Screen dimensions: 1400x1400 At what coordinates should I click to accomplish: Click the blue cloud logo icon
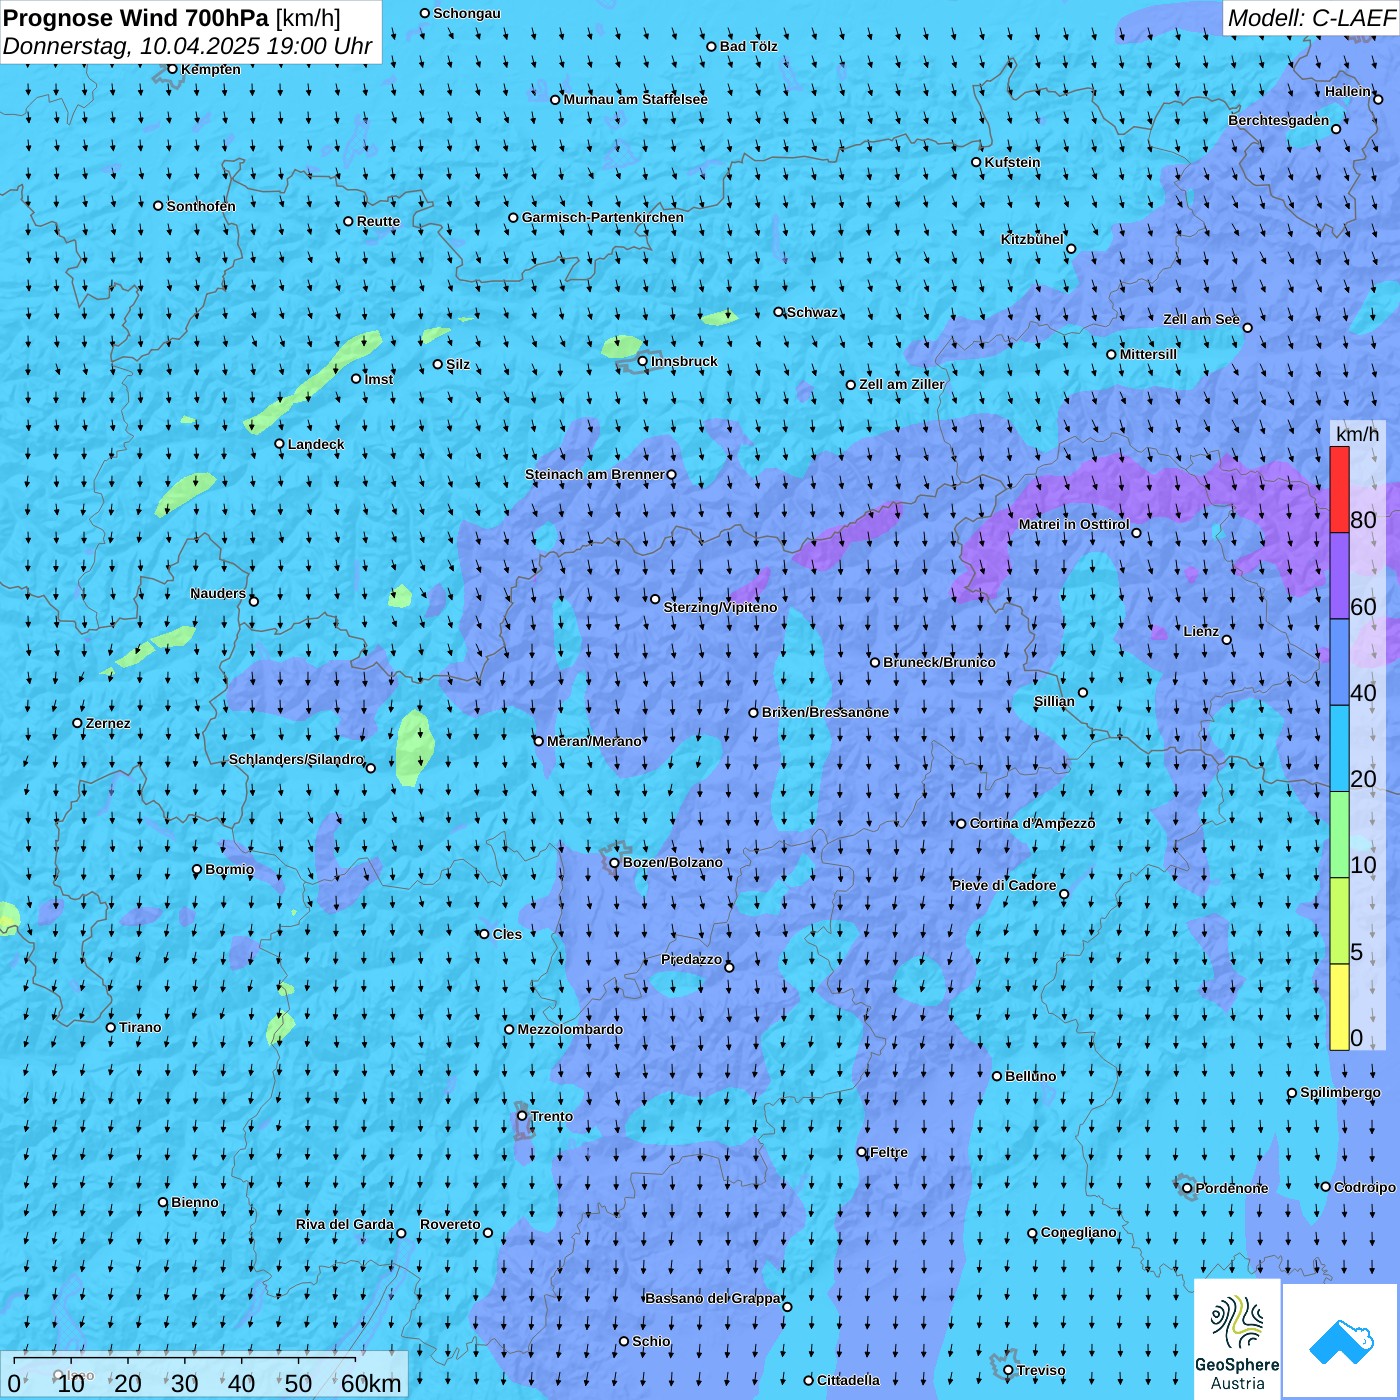click(1341, 1342)
